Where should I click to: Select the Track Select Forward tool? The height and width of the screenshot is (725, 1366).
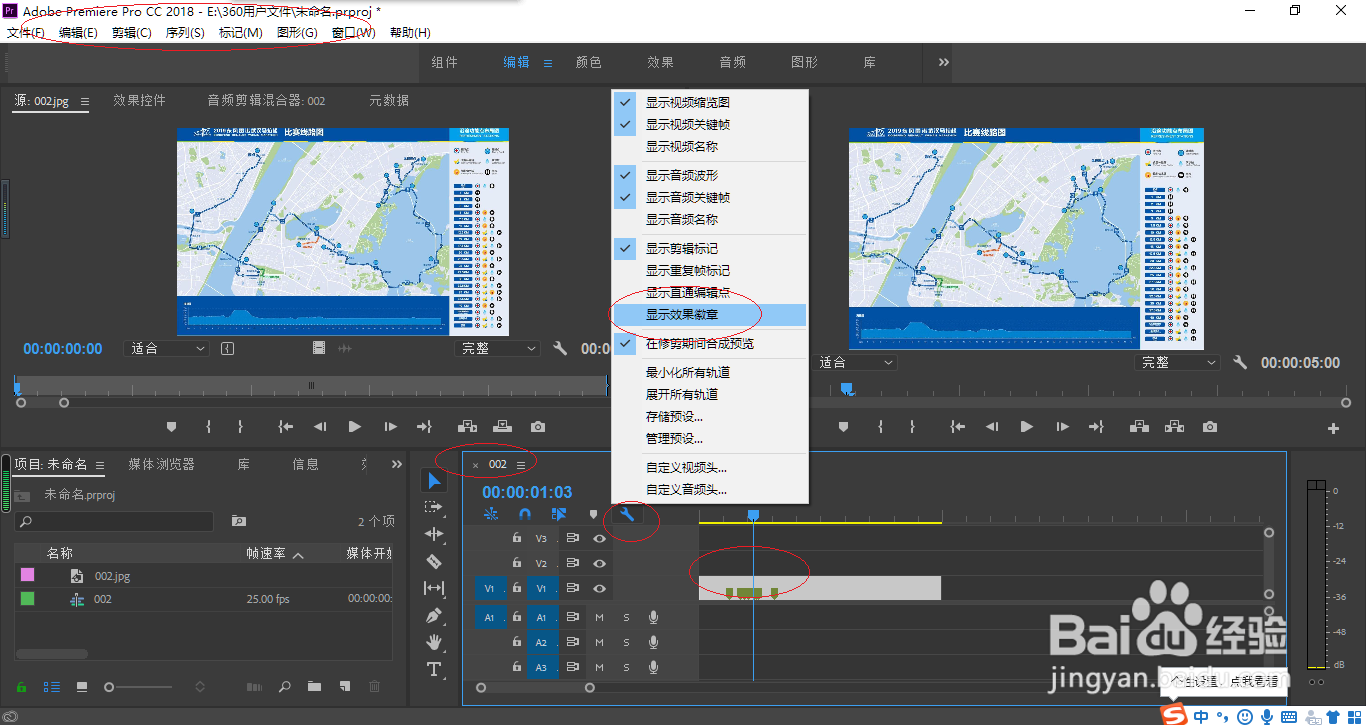pyautogui.click(x=434, y=506)
